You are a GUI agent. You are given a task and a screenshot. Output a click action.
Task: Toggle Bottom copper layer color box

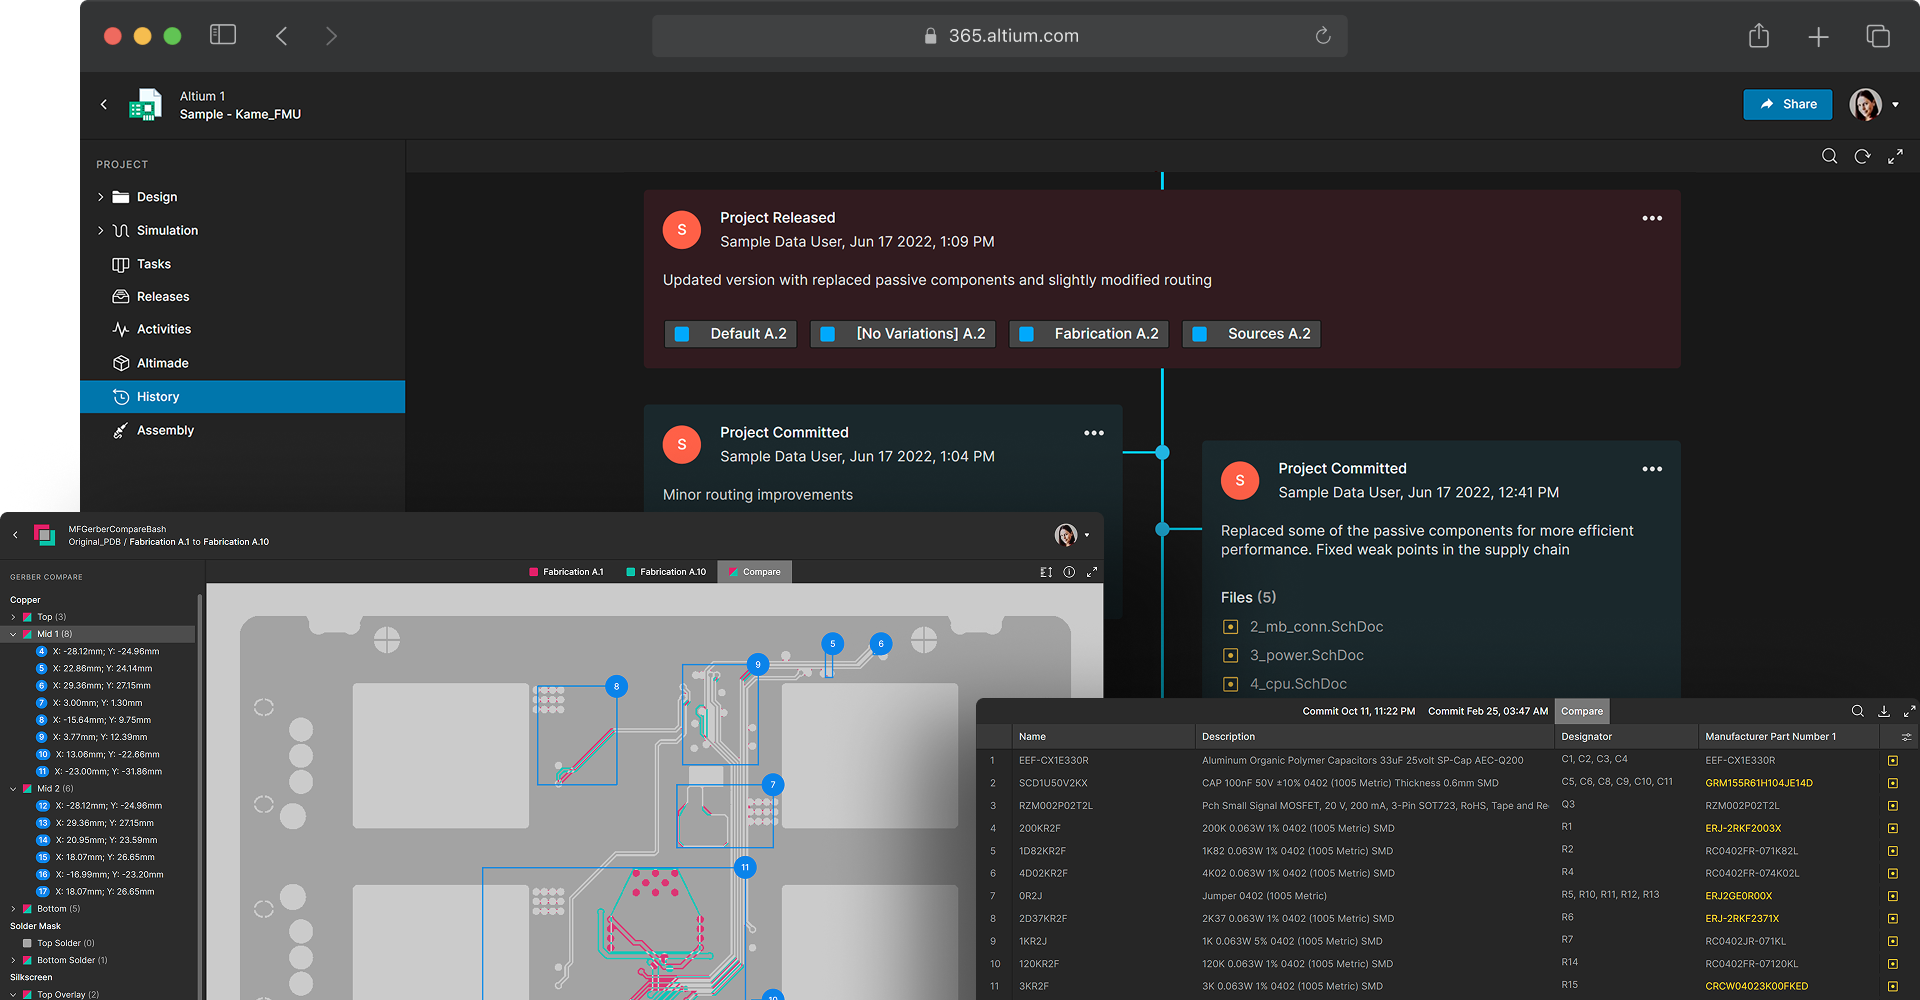point(28,909)
